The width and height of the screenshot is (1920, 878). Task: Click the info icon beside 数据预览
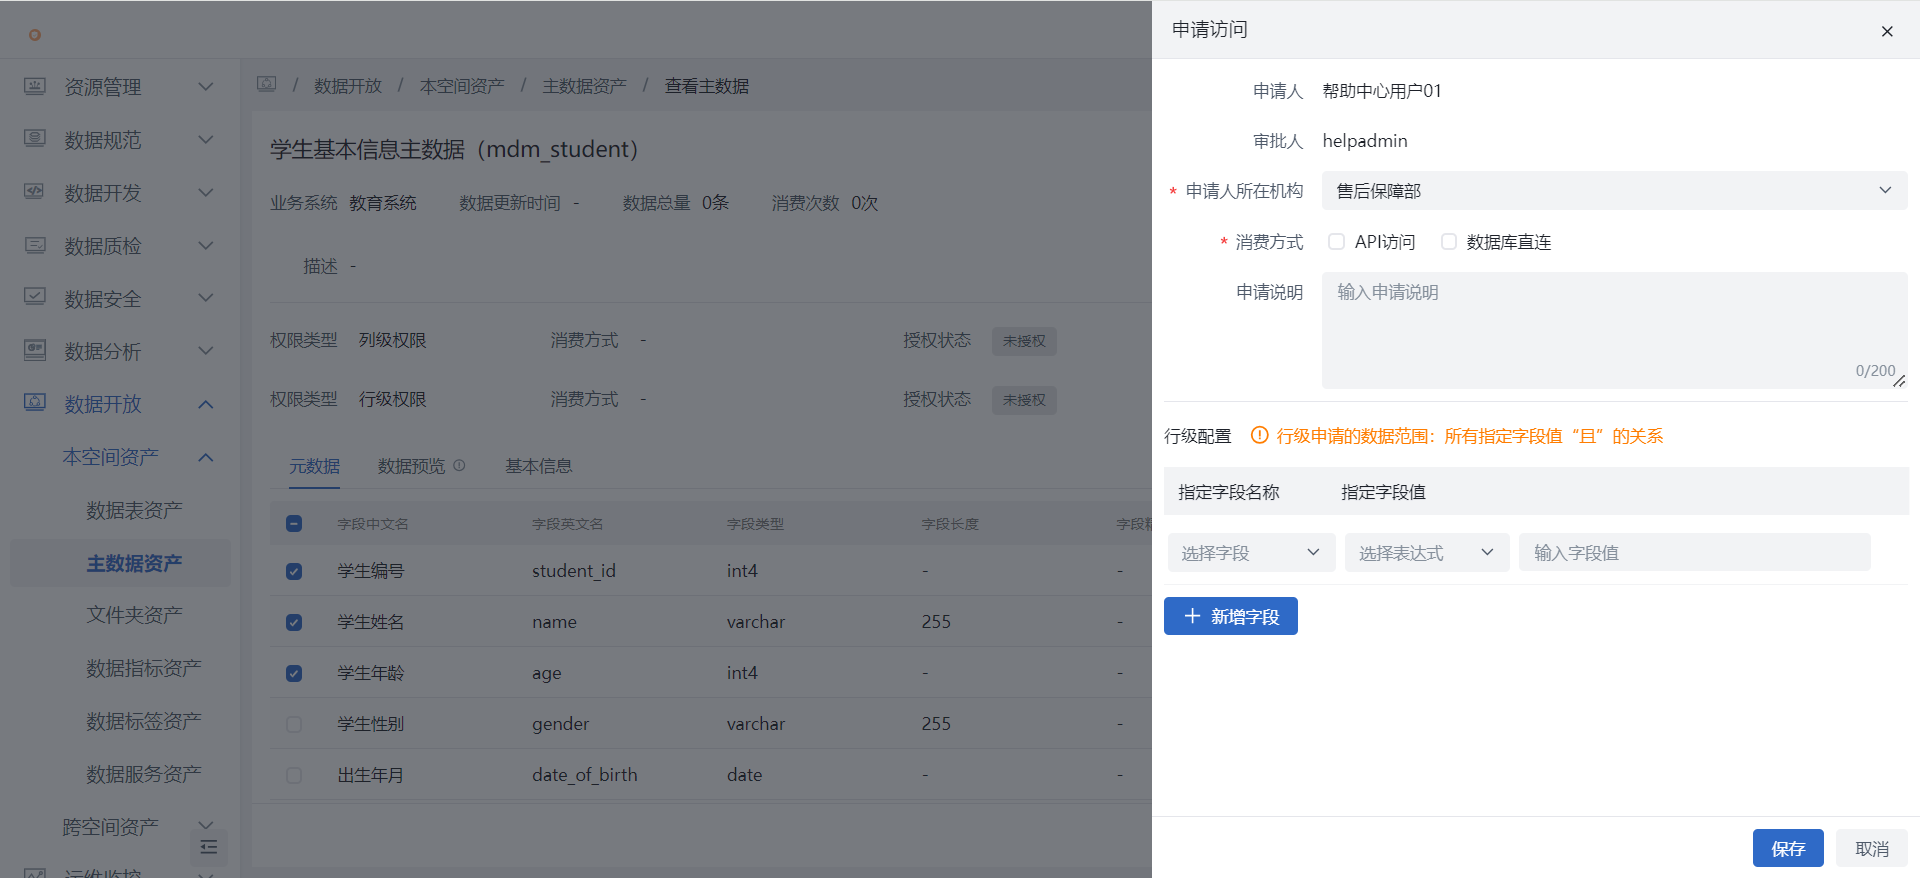point(459,465)
